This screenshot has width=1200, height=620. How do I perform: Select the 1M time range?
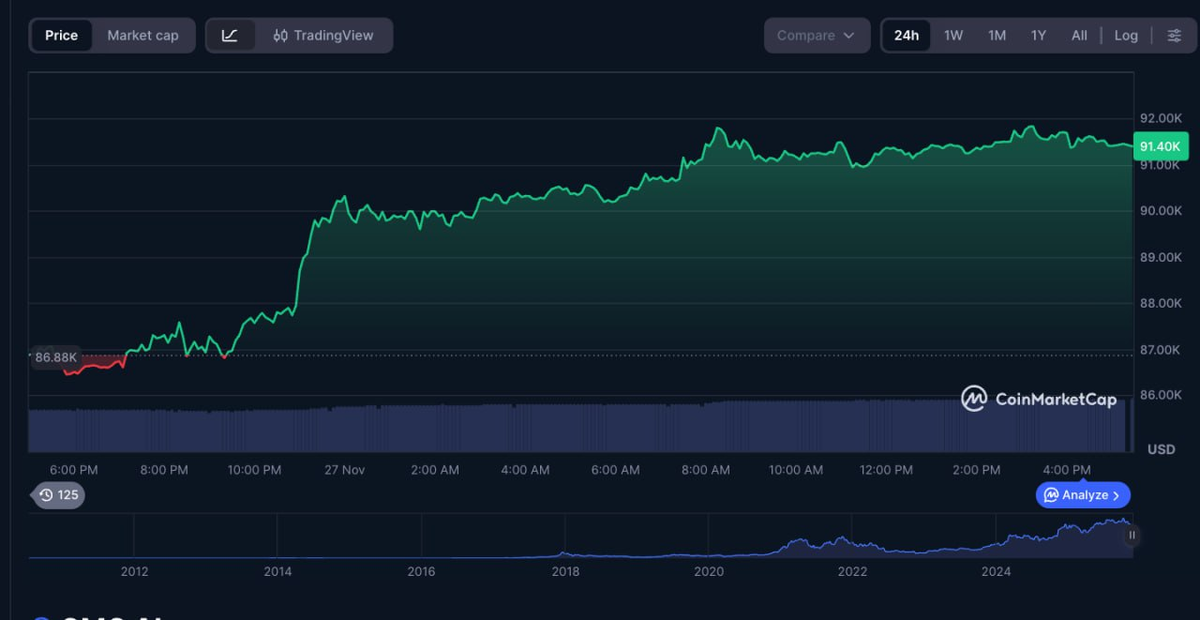[x=997, y=35]
